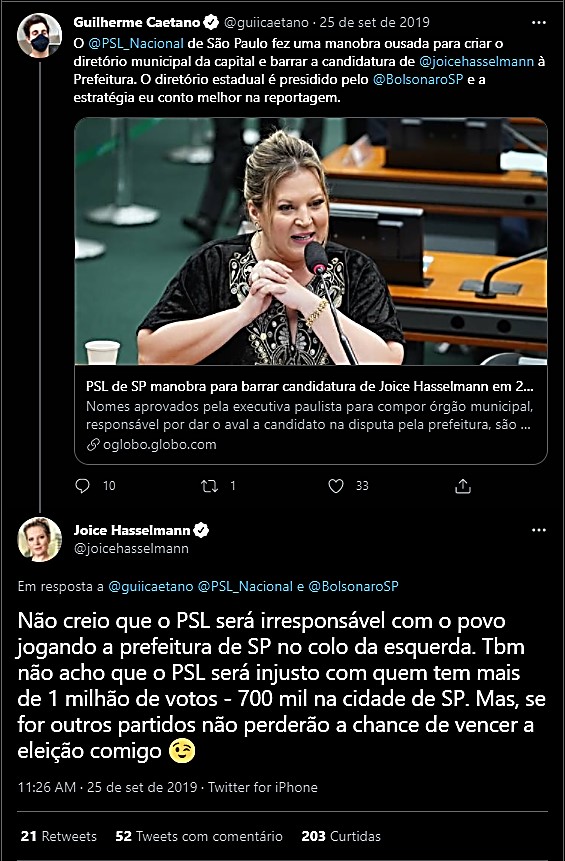Open the @PSL_Nacional mention in first tweet
This screenshot has width=565, height=861.
coord(136,43)
